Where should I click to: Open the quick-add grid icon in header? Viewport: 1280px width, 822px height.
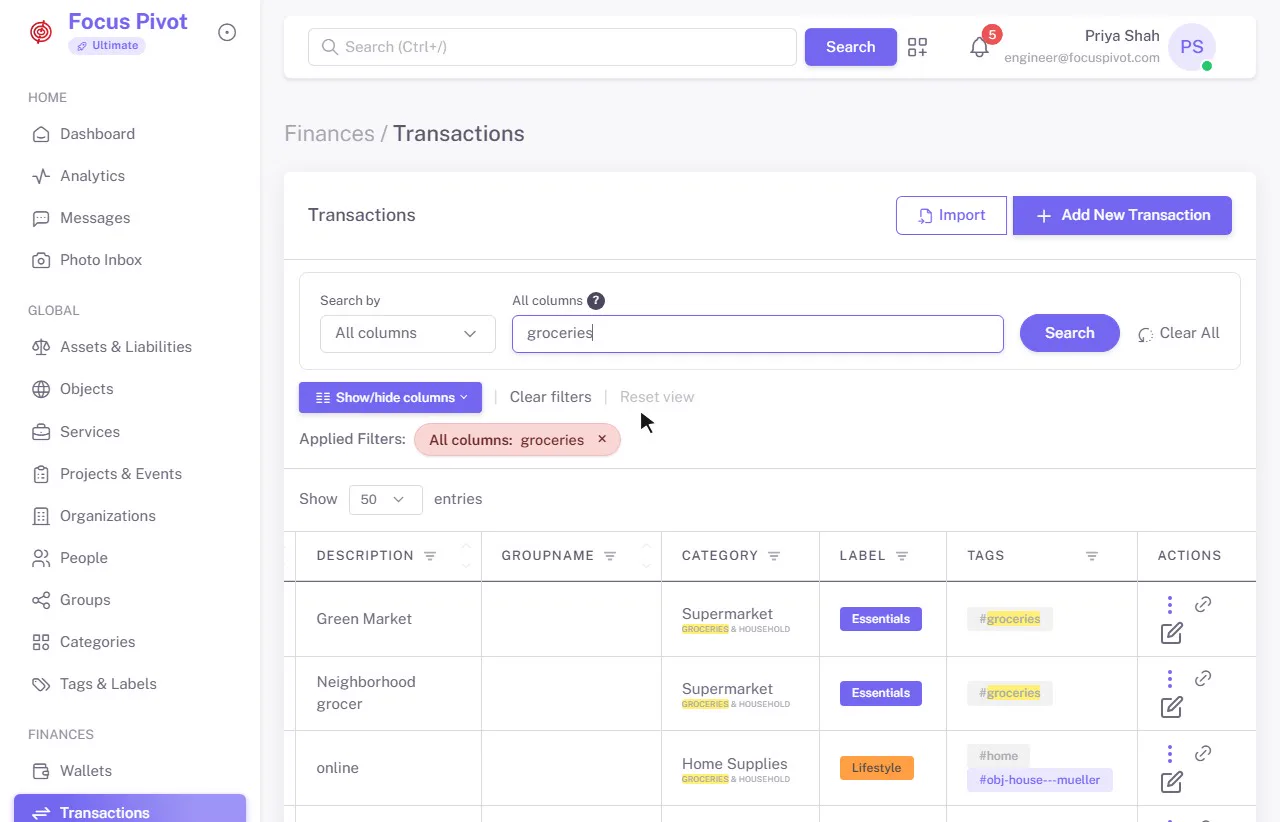click(917, 47)
